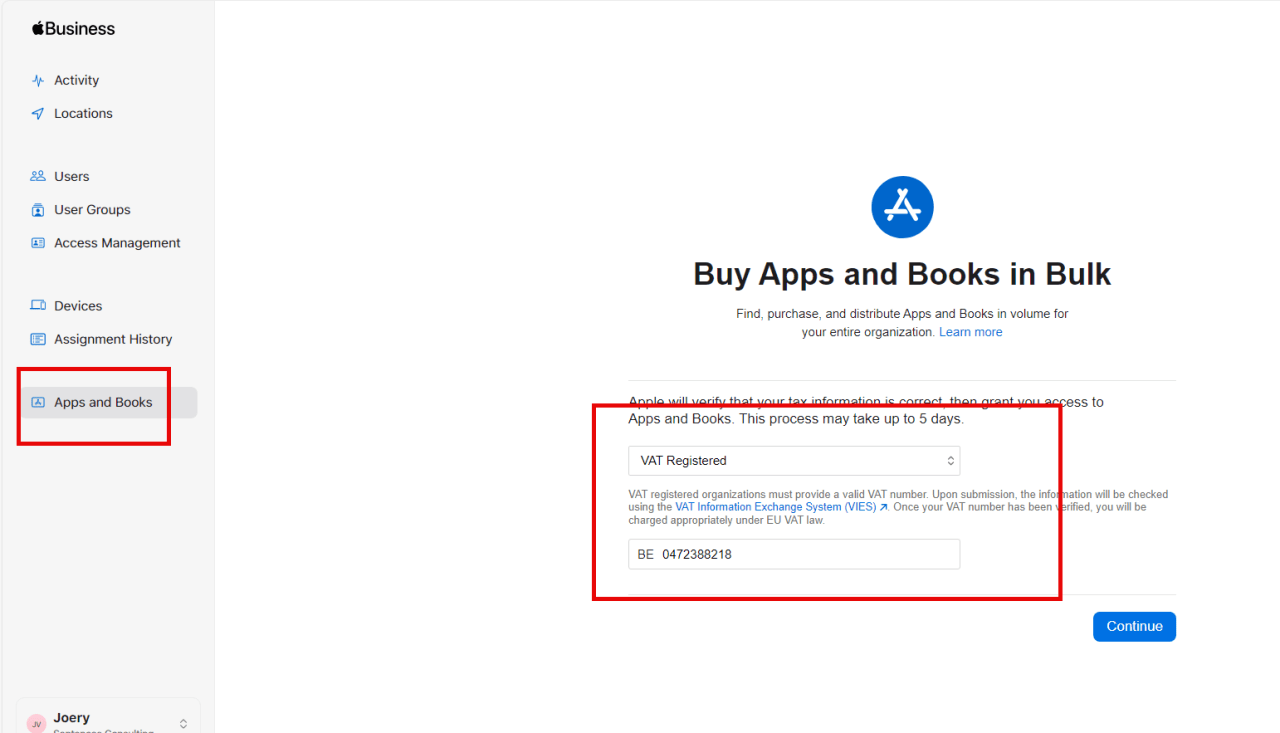
Task: Click the blue App Store icon
Action: 902,207
